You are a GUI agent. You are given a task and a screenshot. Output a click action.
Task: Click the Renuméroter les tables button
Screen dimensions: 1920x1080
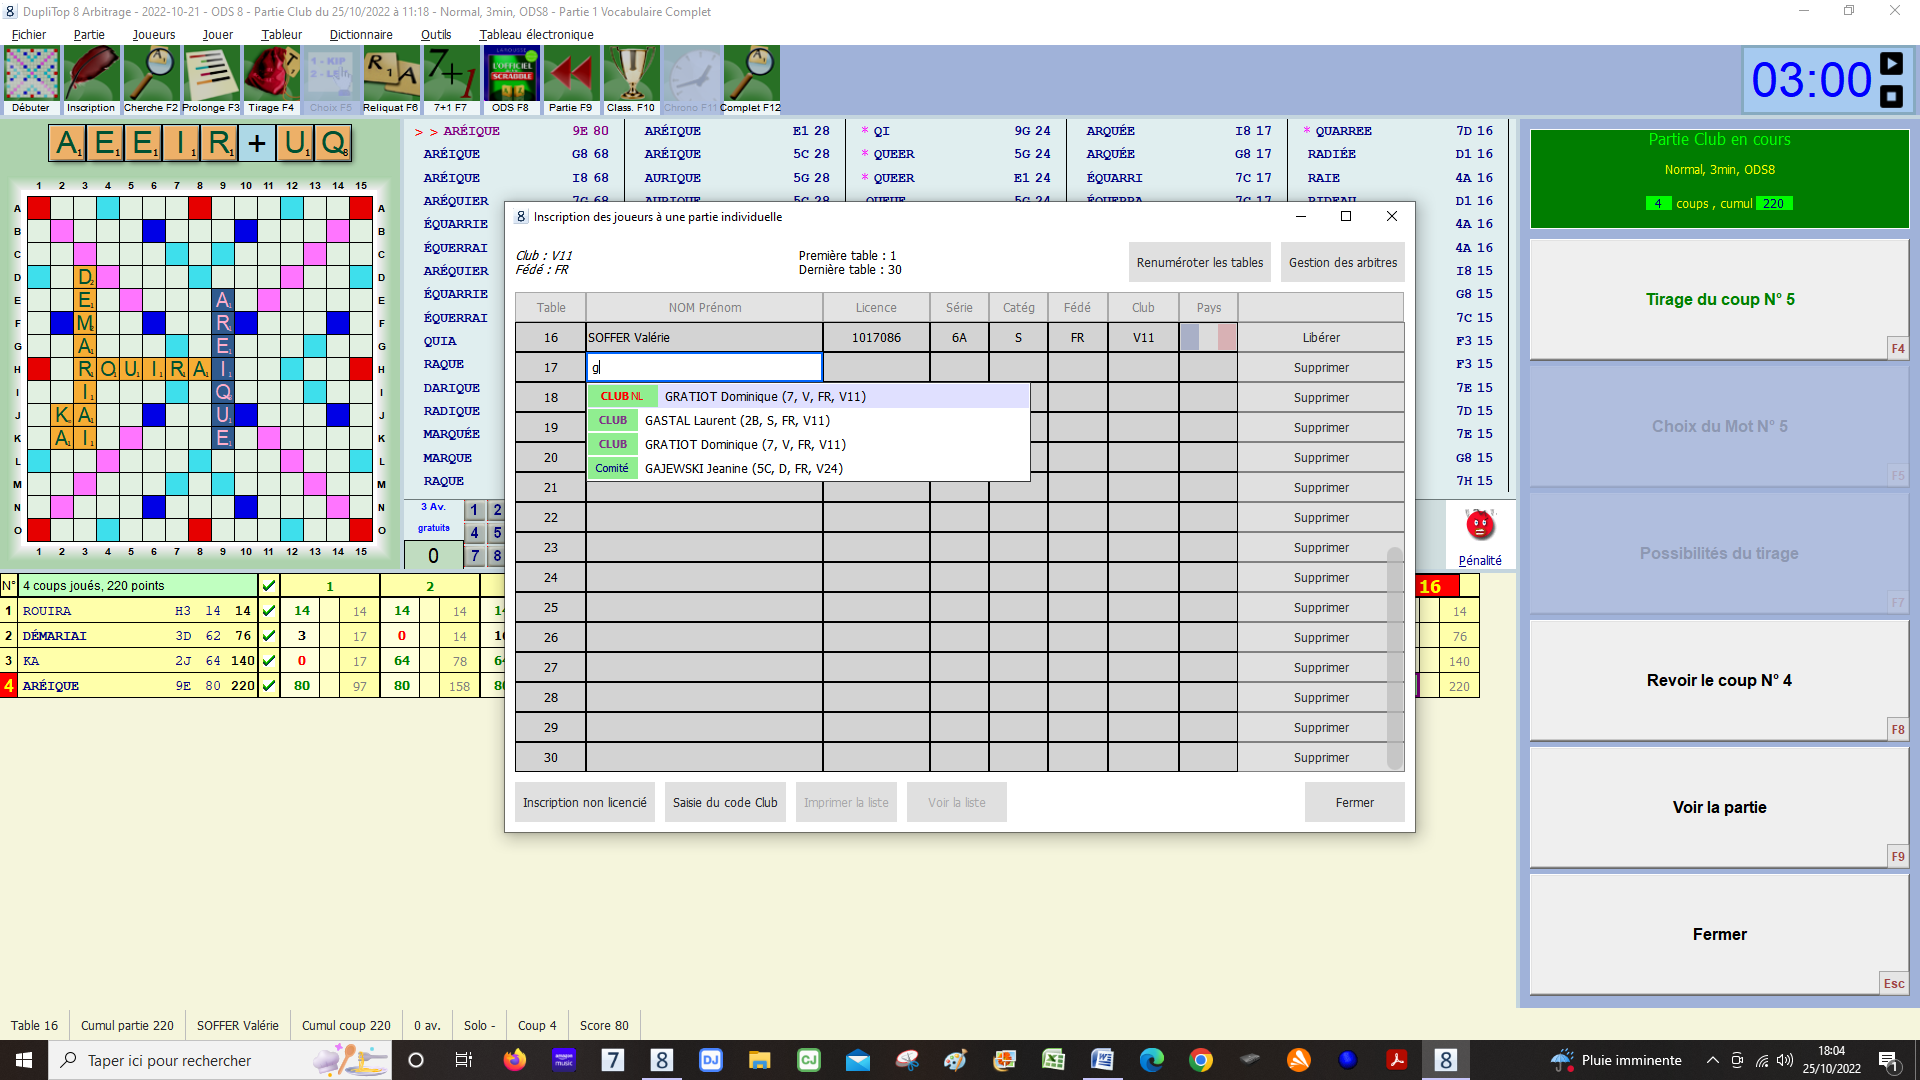(1199, 263)
